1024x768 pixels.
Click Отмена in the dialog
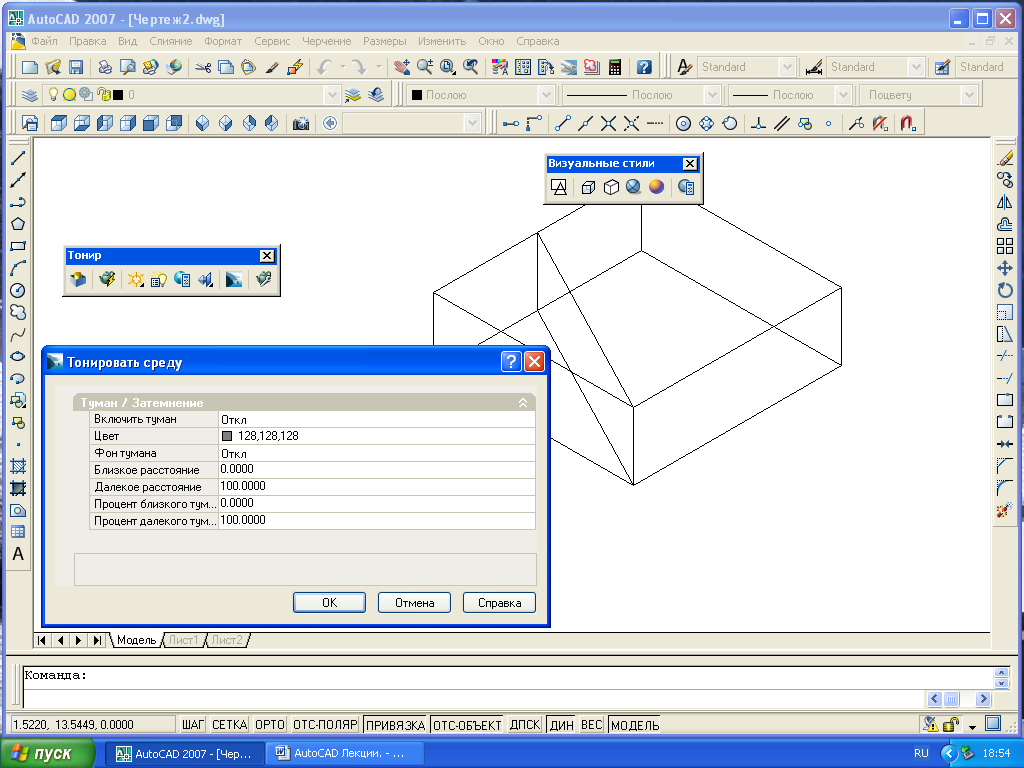click(x=414, y=602)
